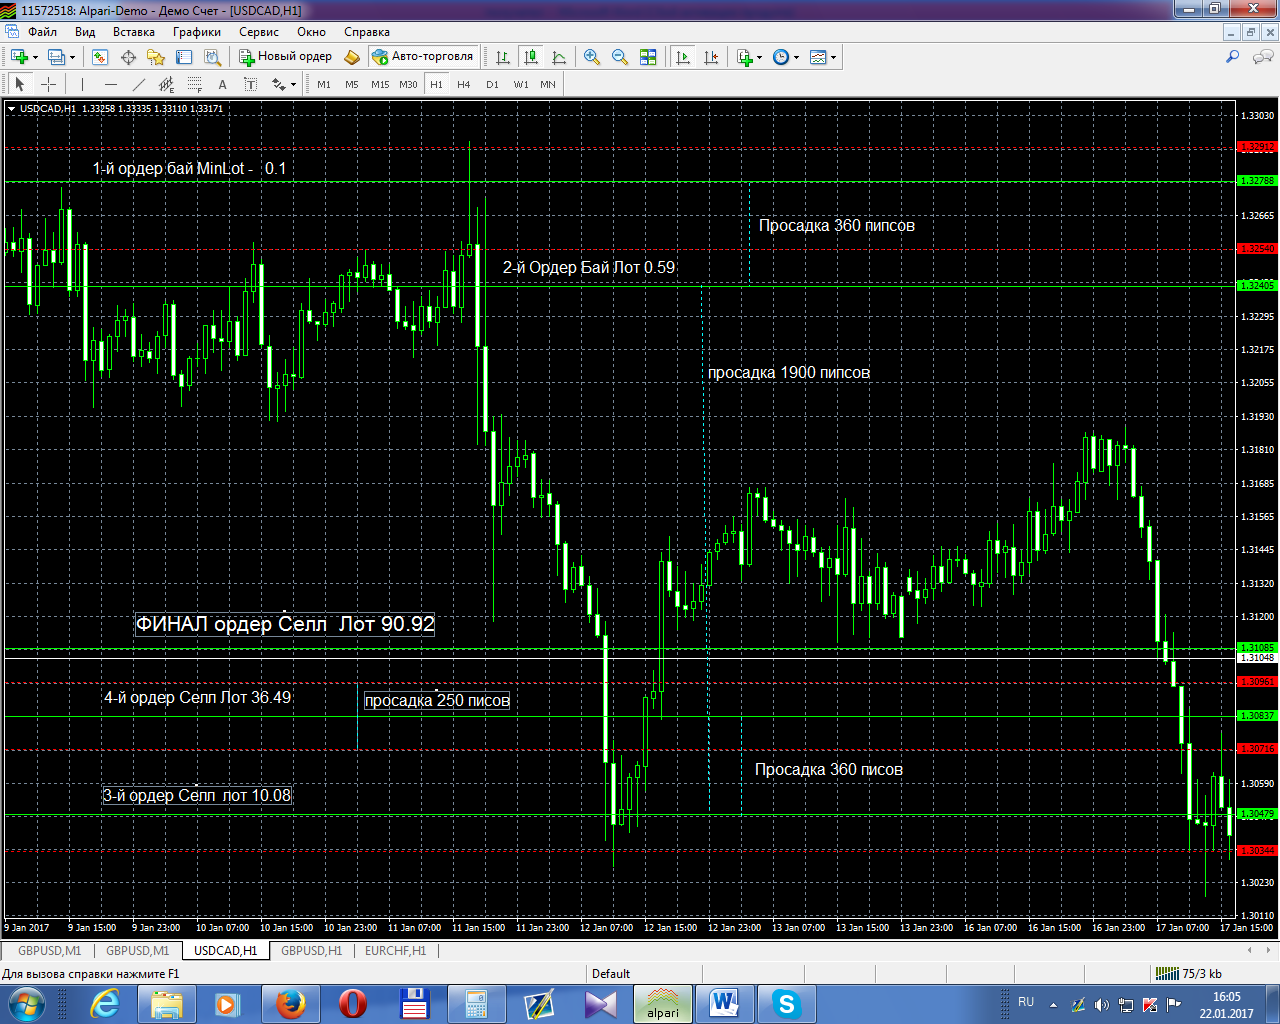Open the chat speech-bubbles icon
The height and width of the screenshot is (1024, 1280).
coord(1263,57)
